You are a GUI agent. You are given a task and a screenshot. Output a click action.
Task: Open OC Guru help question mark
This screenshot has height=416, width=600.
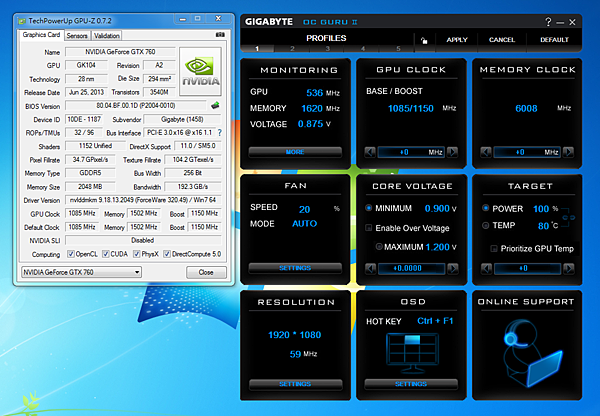click(548, 22)
